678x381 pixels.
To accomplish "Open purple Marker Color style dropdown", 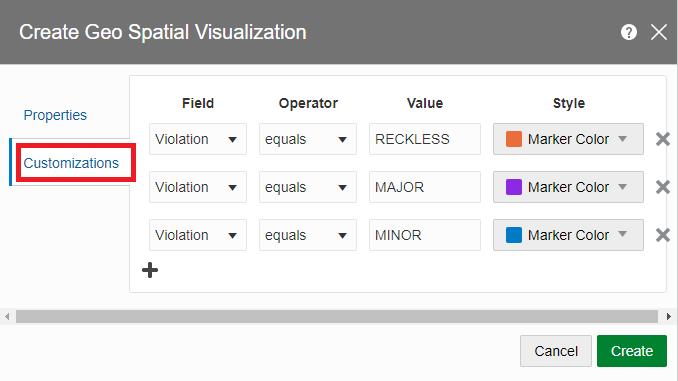I will coord(568,187).
